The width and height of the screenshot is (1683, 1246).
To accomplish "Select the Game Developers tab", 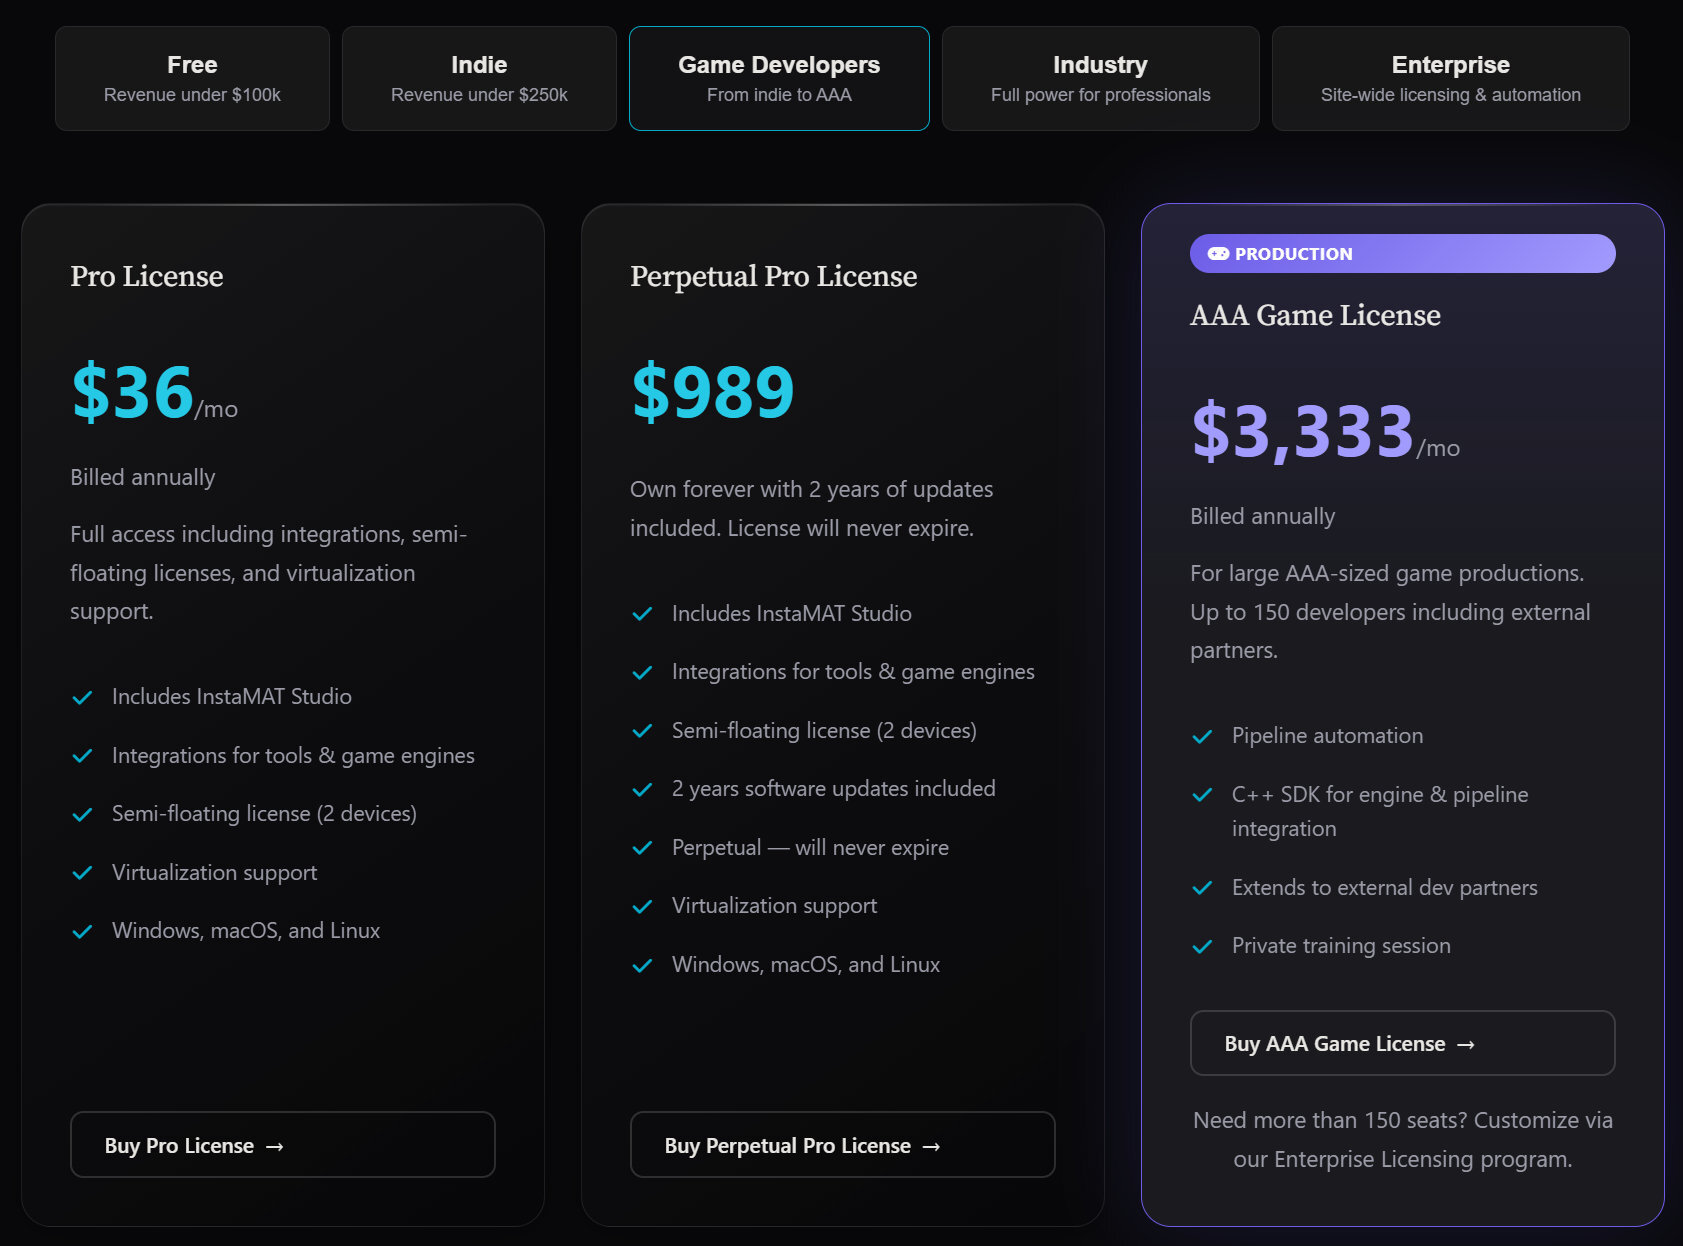I will click(779, 78).
